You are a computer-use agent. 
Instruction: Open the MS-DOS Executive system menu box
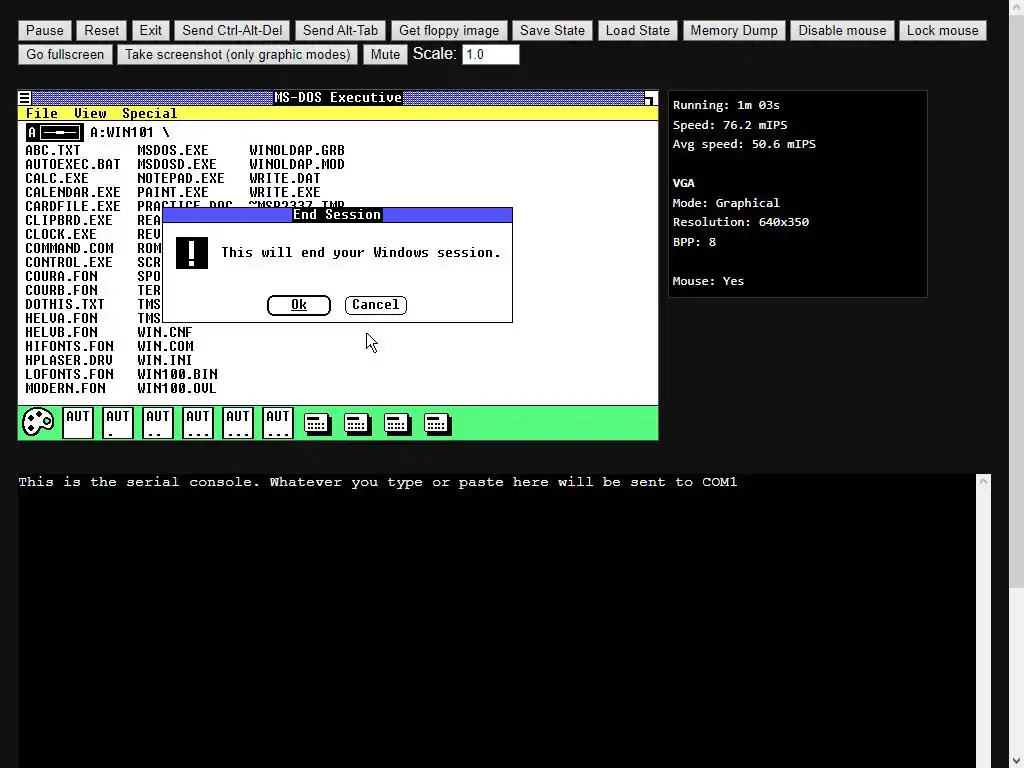pos(25,98)
